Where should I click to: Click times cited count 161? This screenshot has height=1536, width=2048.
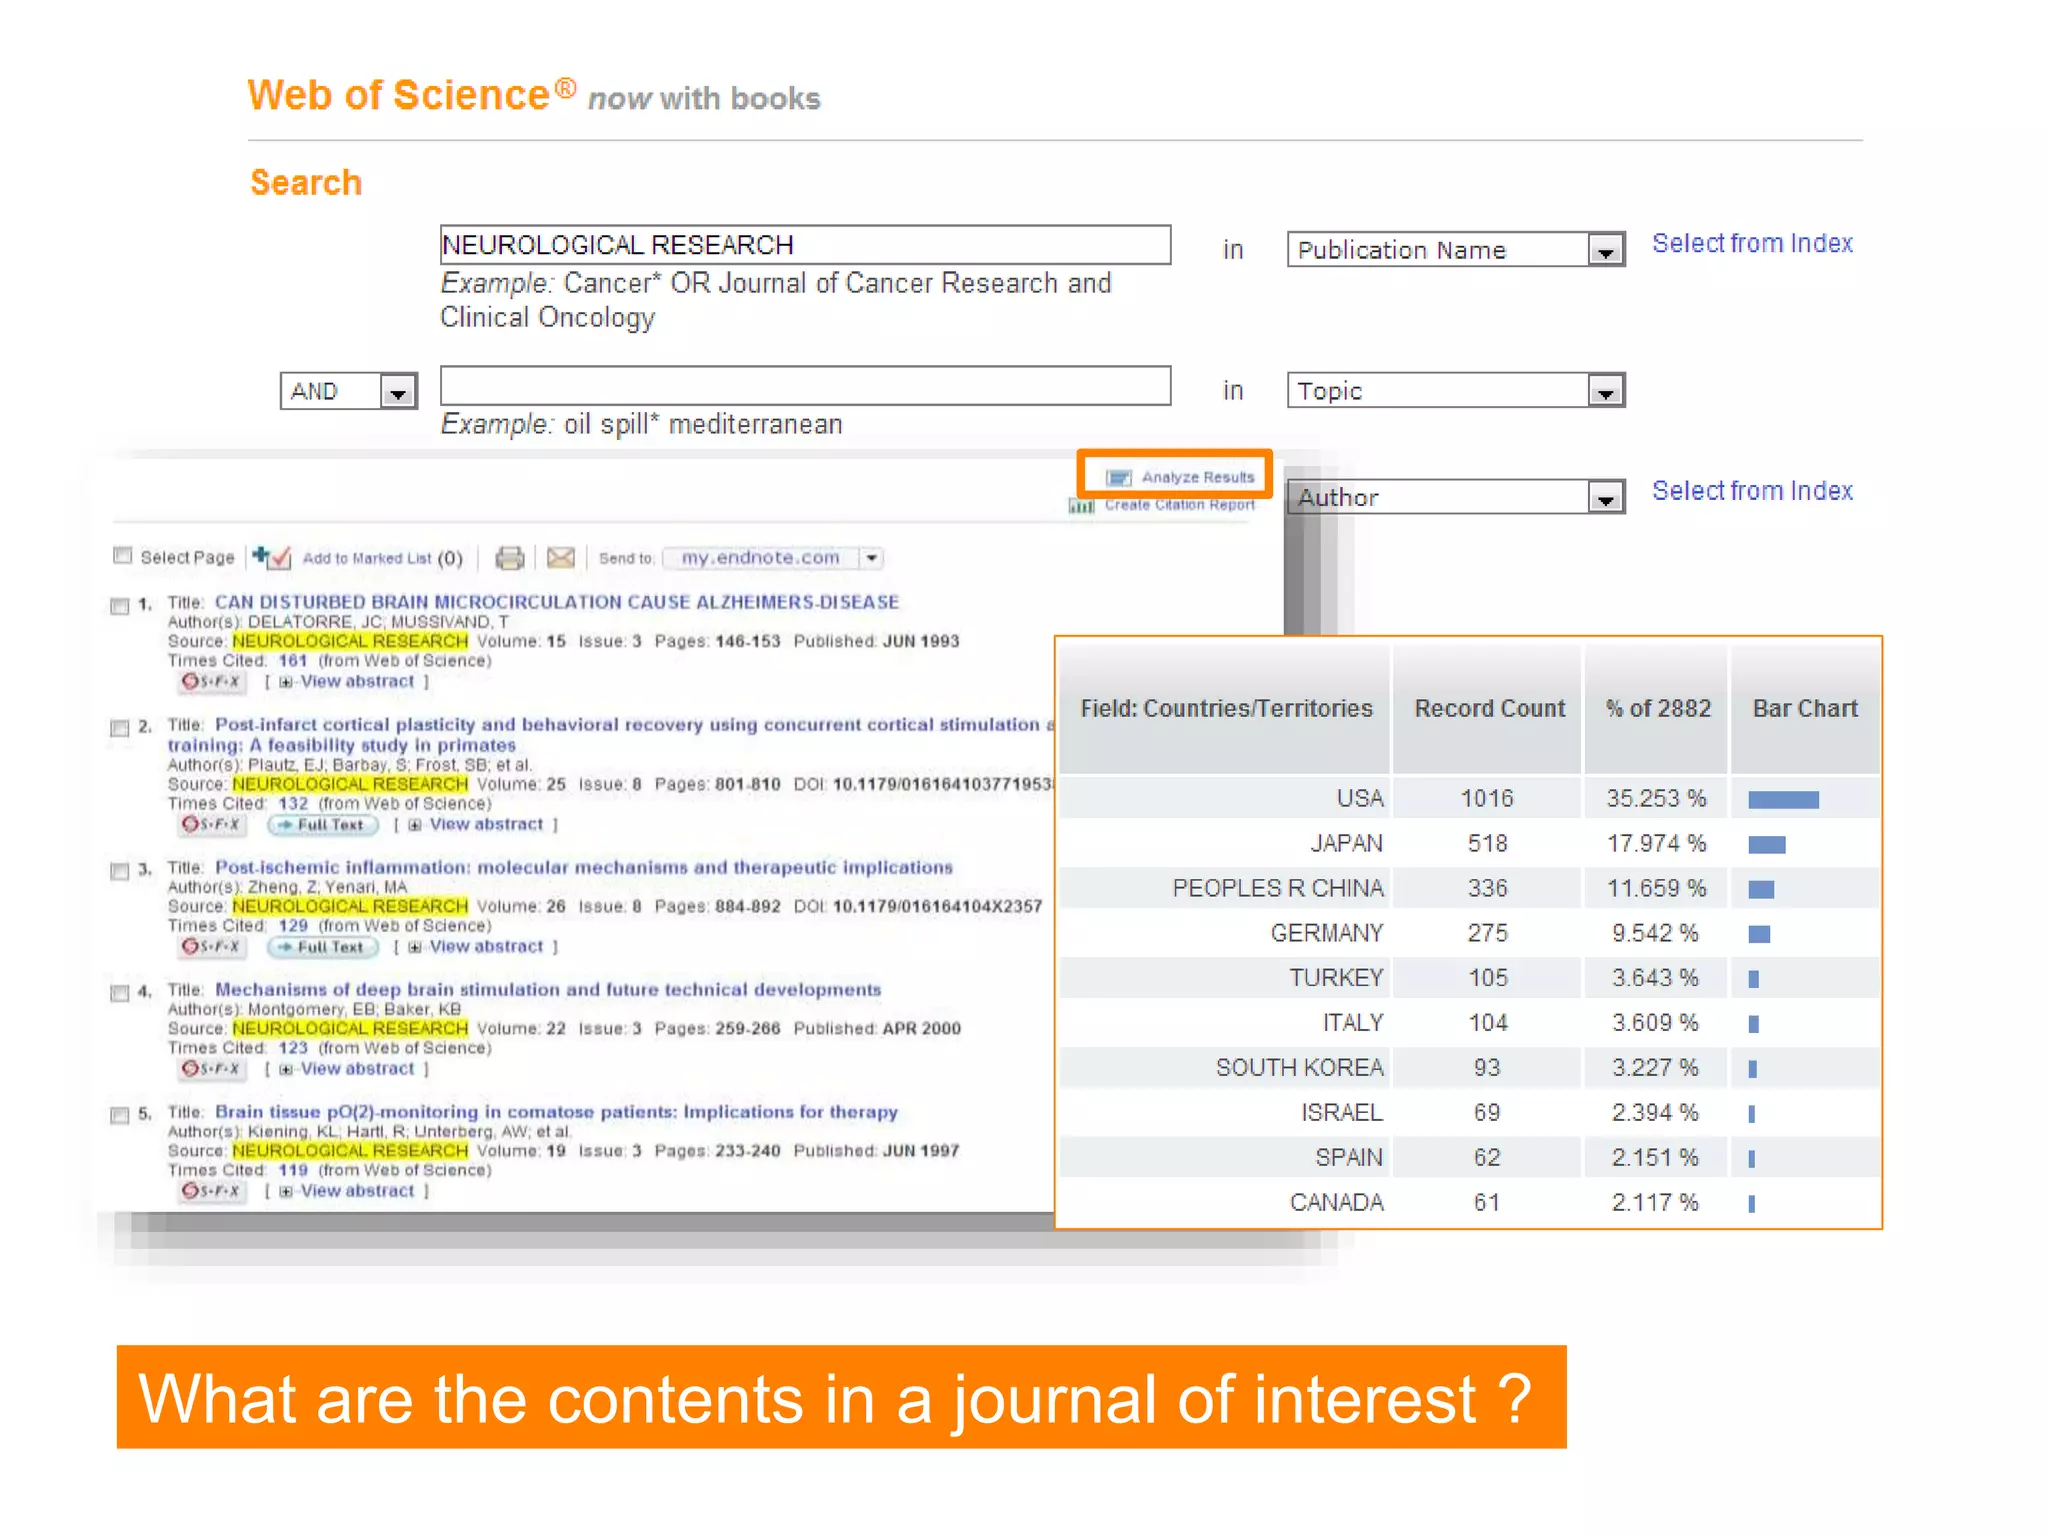[x=292, y=661]
